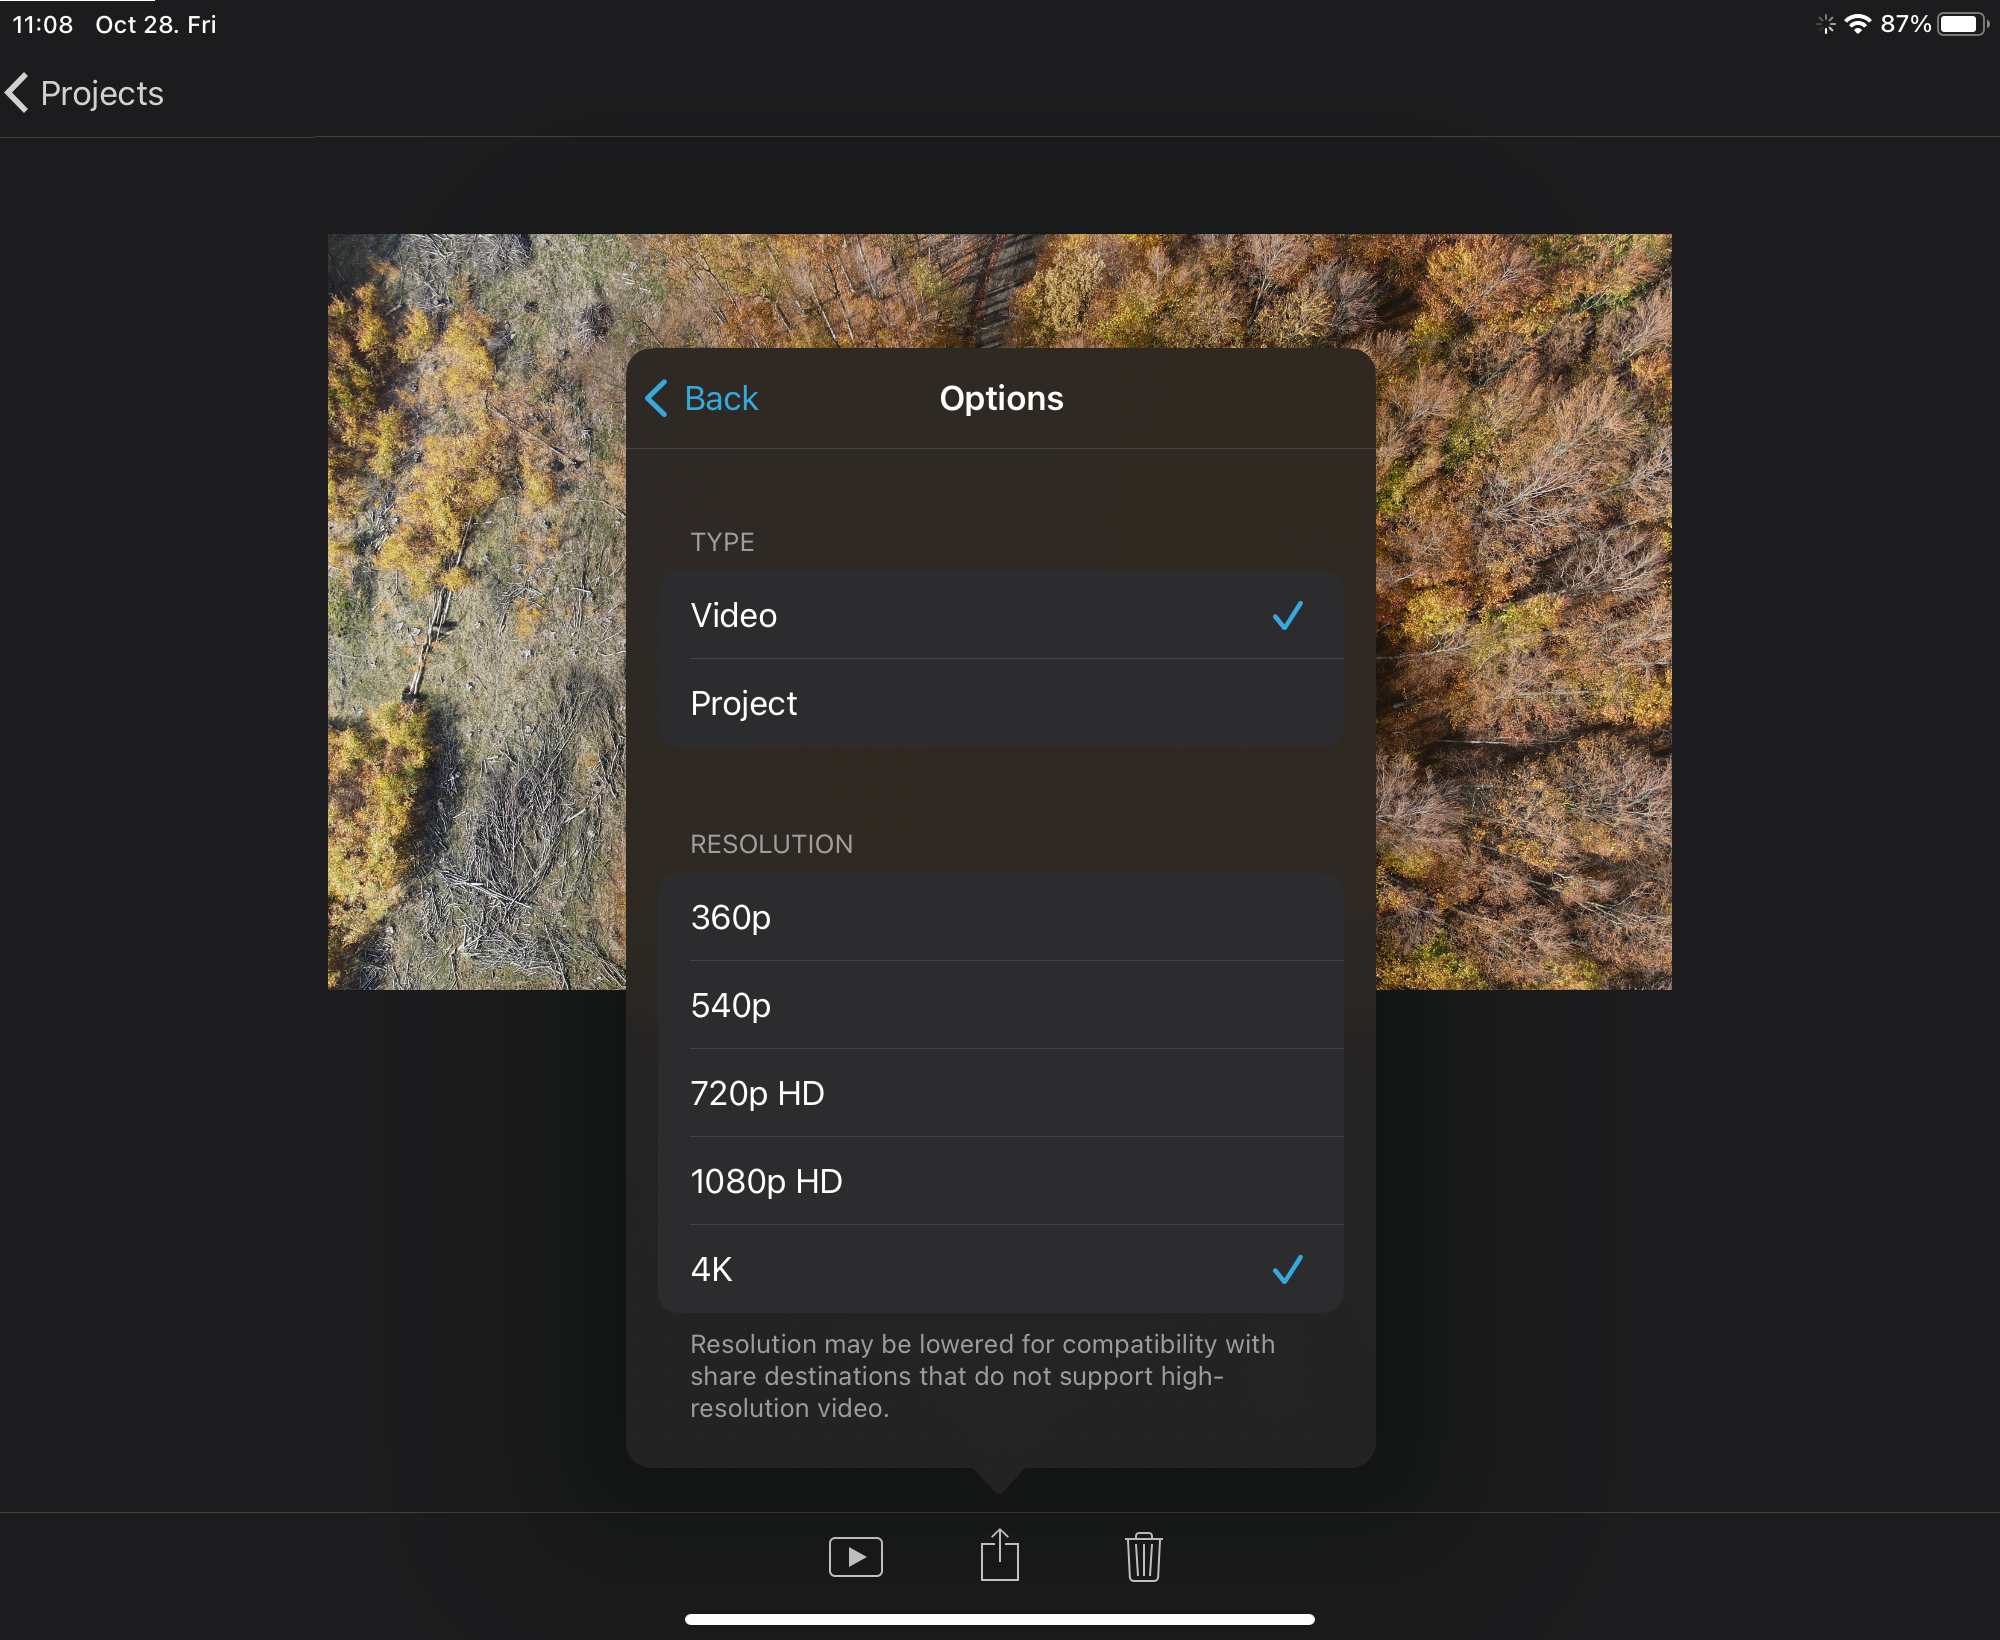The width and height of the screenshot is (2000, 1640).
Task: Choose 540p resolution
Action: pos(1000,1005)
